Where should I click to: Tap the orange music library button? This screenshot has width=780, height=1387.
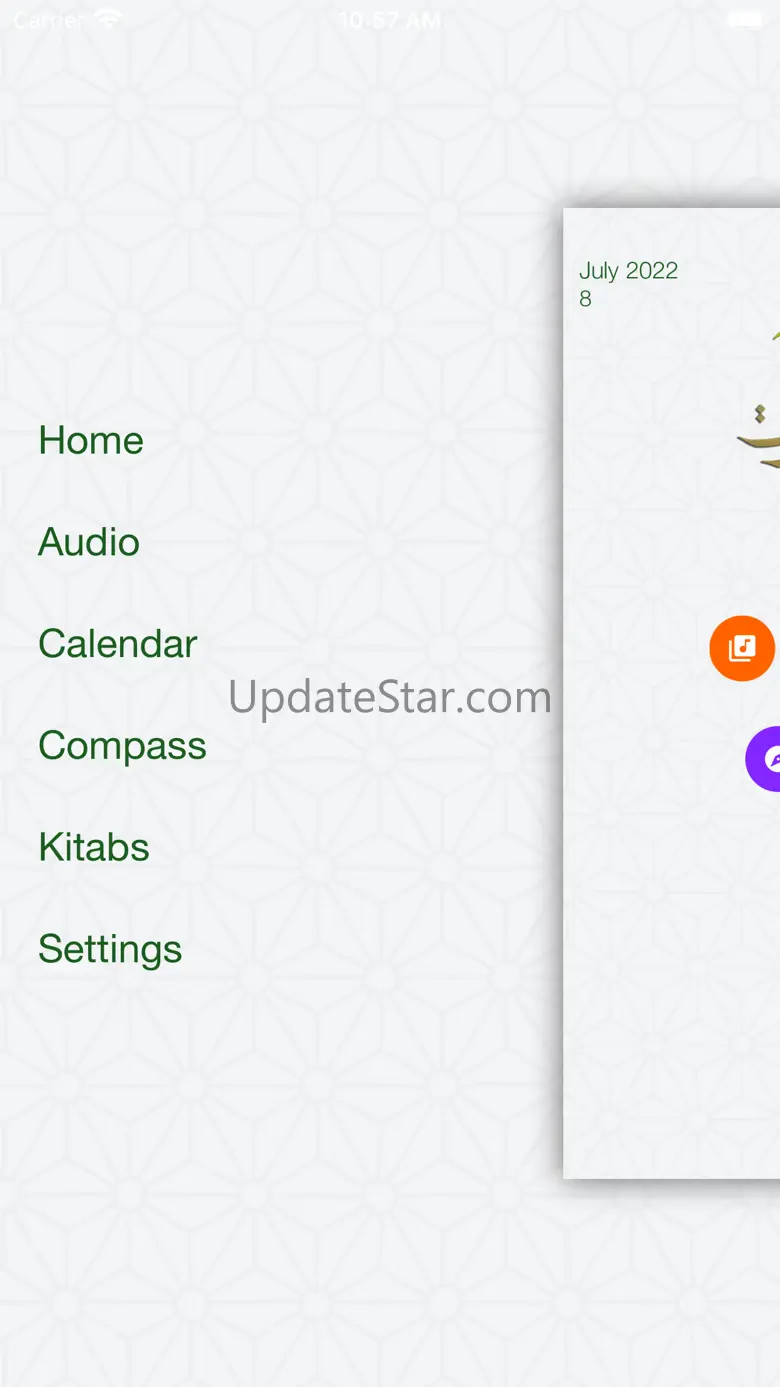[742, 648]
